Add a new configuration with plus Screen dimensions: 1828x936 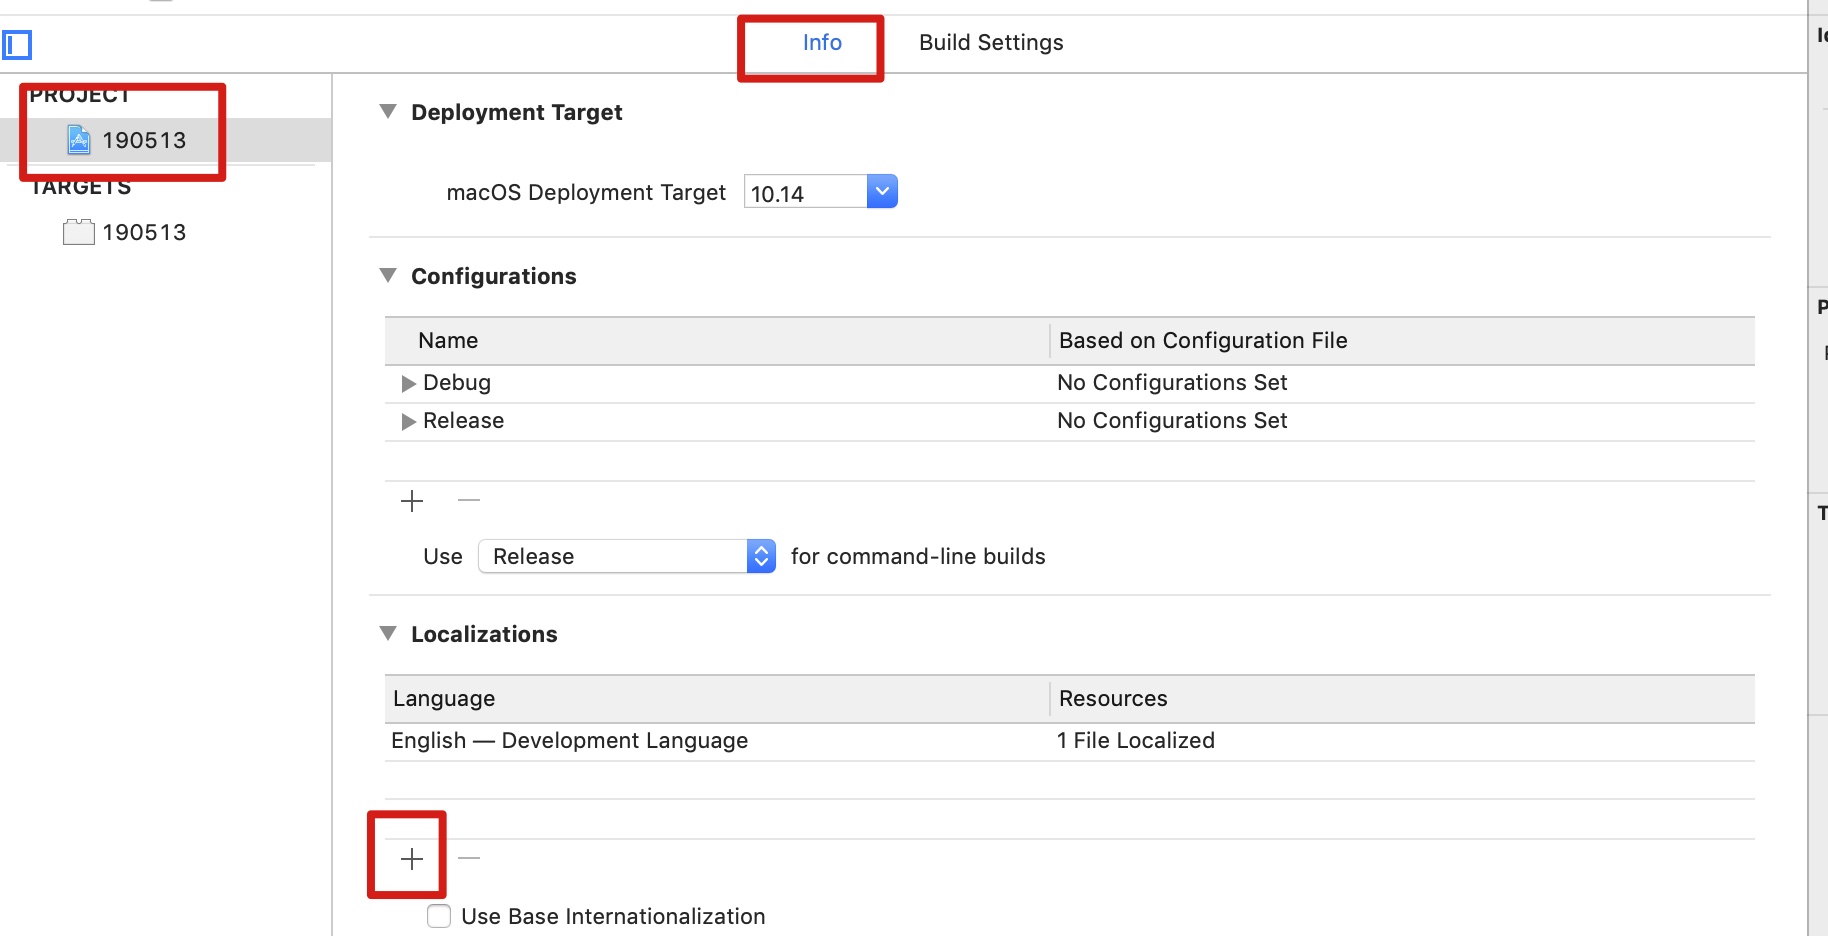(412, 501)
